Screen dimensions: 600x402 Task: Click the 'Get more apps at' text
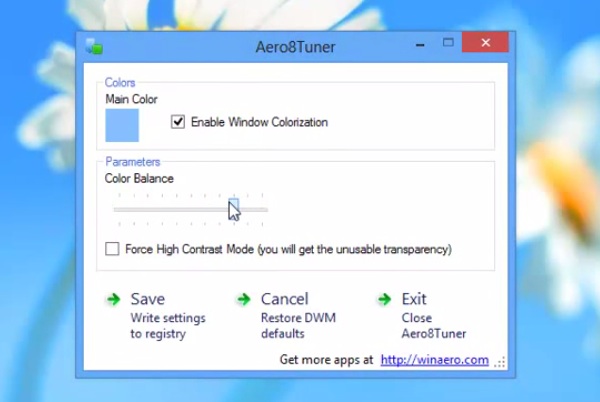[x=326, y=360]
